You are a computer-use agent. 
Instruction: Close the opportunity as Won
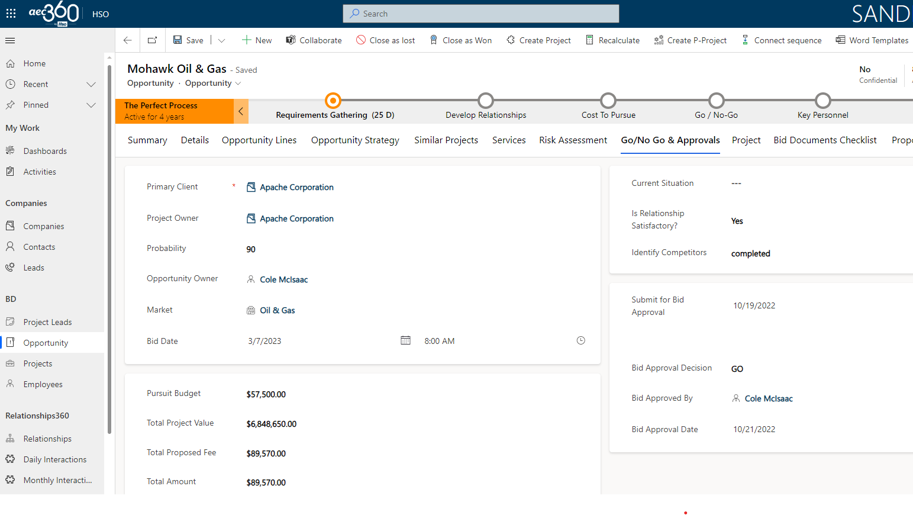(x=460, y=40)
